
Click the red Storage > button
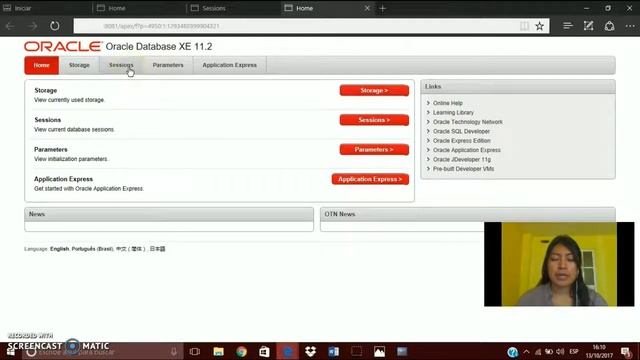tap(374, 90)
